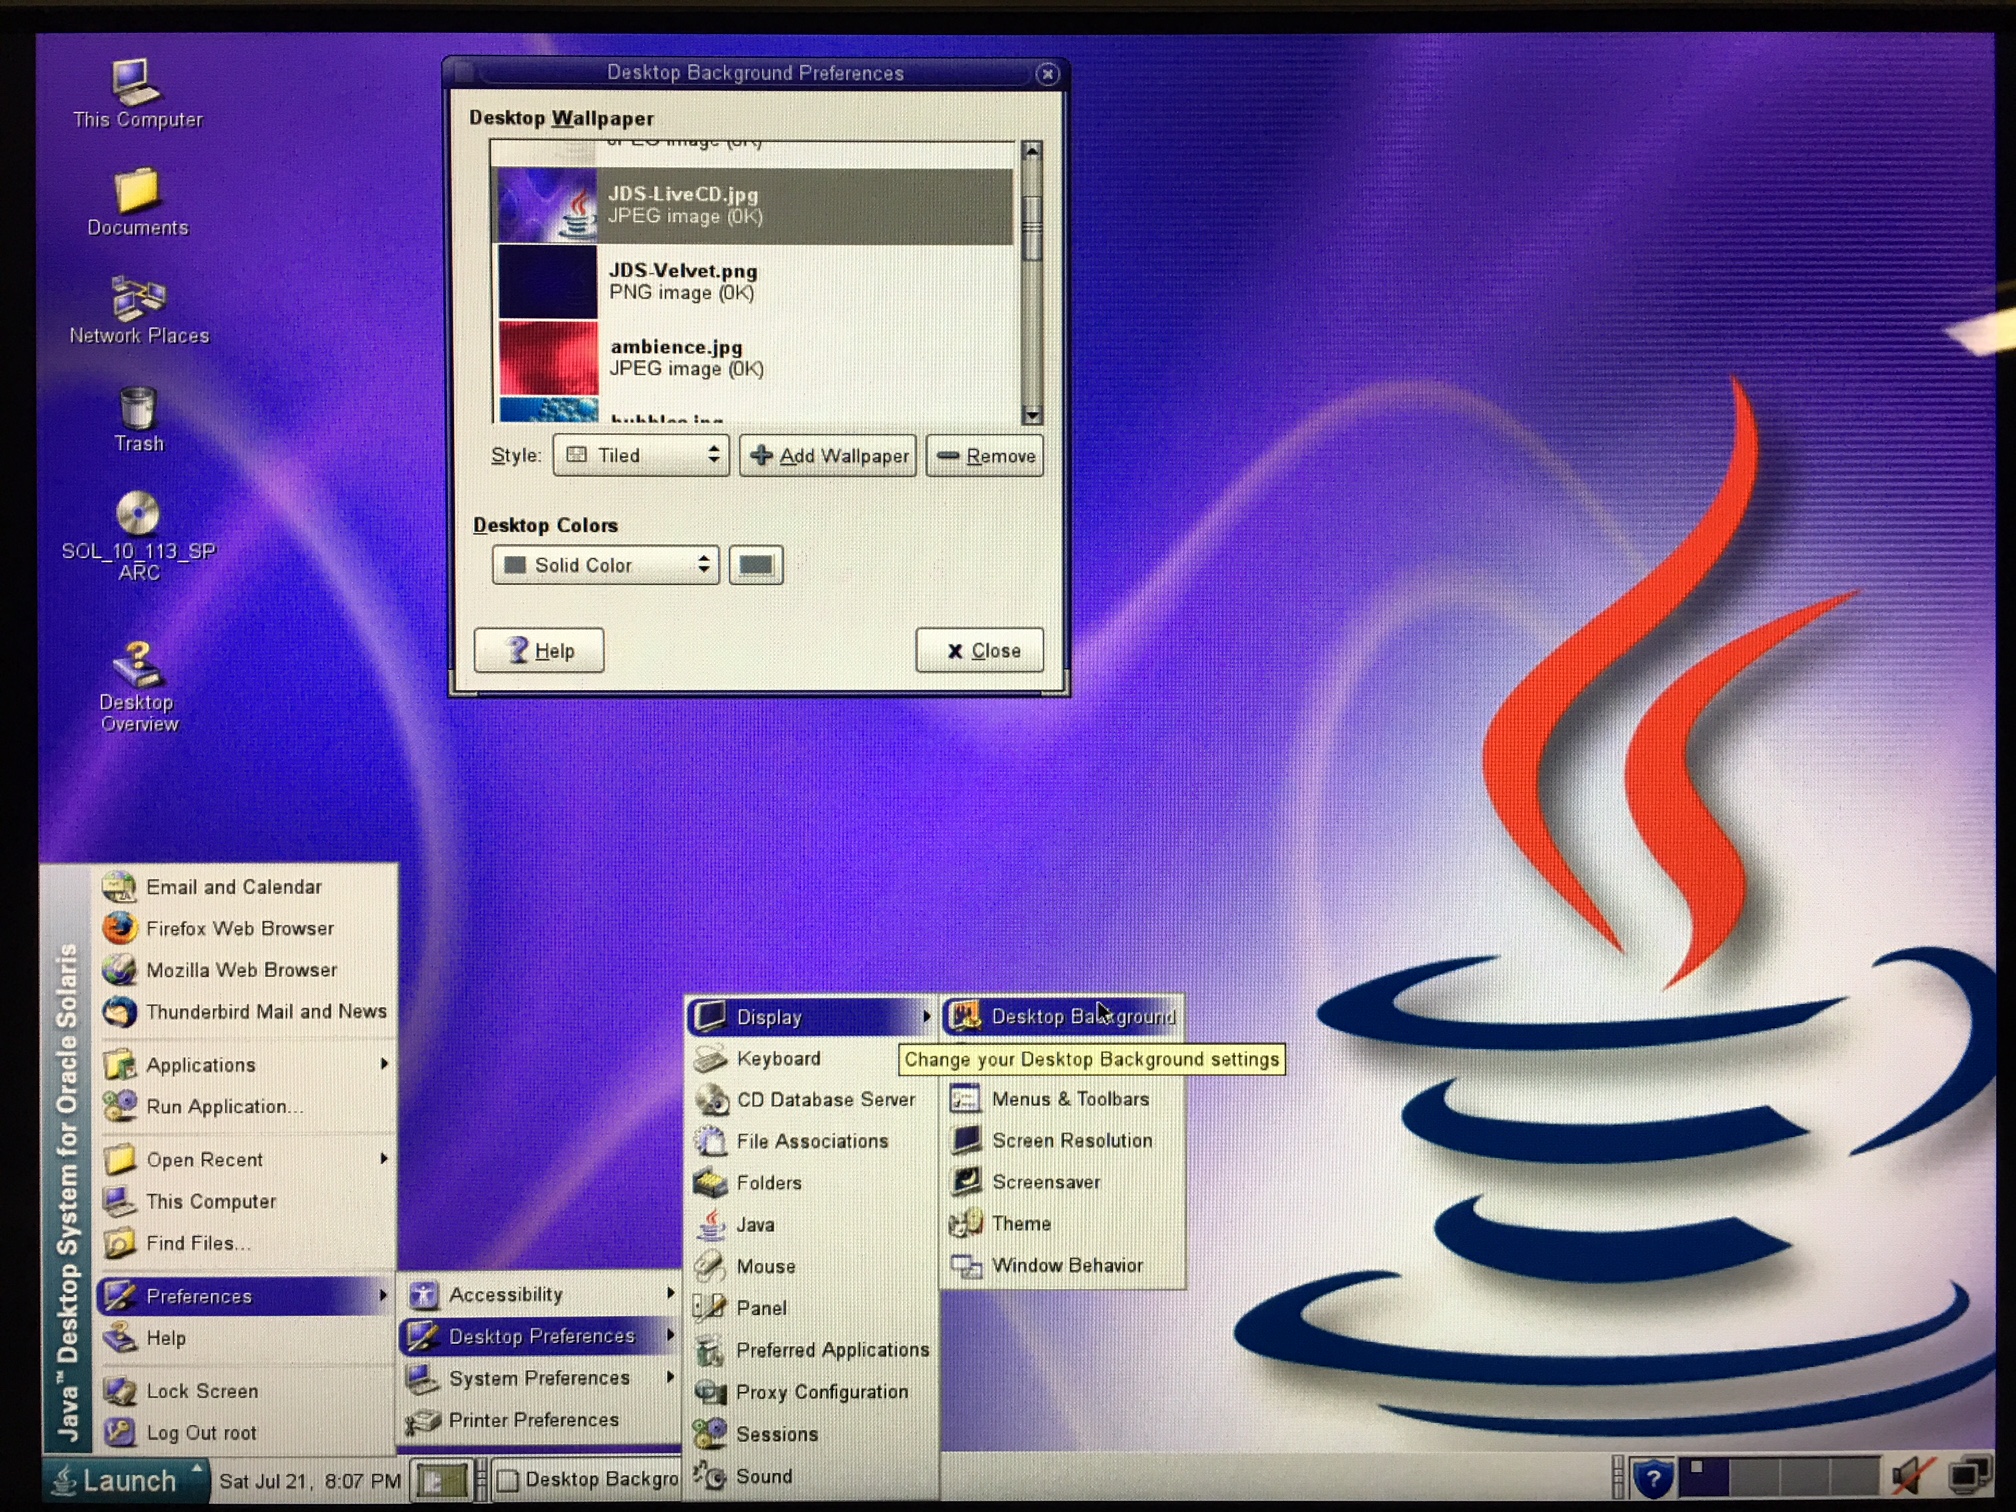Image resolution: width=2016 pixels, height=1512 pixels.
Task: Open Printer Preferences entry
Action: pyautogui.click(x=540, y=1420)
